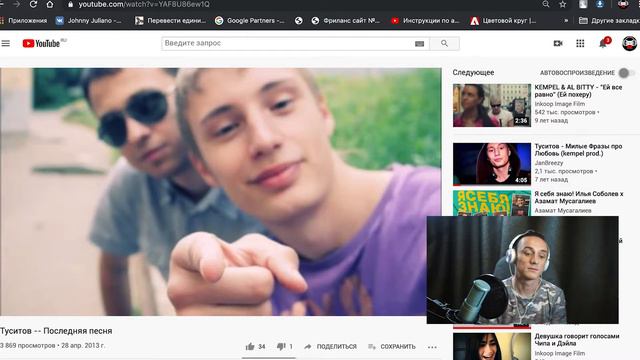The height and width of the screenshot is (360, 640).
Task: Open the Johnny Juliano VK bookmark
Action: pos(89,20)
